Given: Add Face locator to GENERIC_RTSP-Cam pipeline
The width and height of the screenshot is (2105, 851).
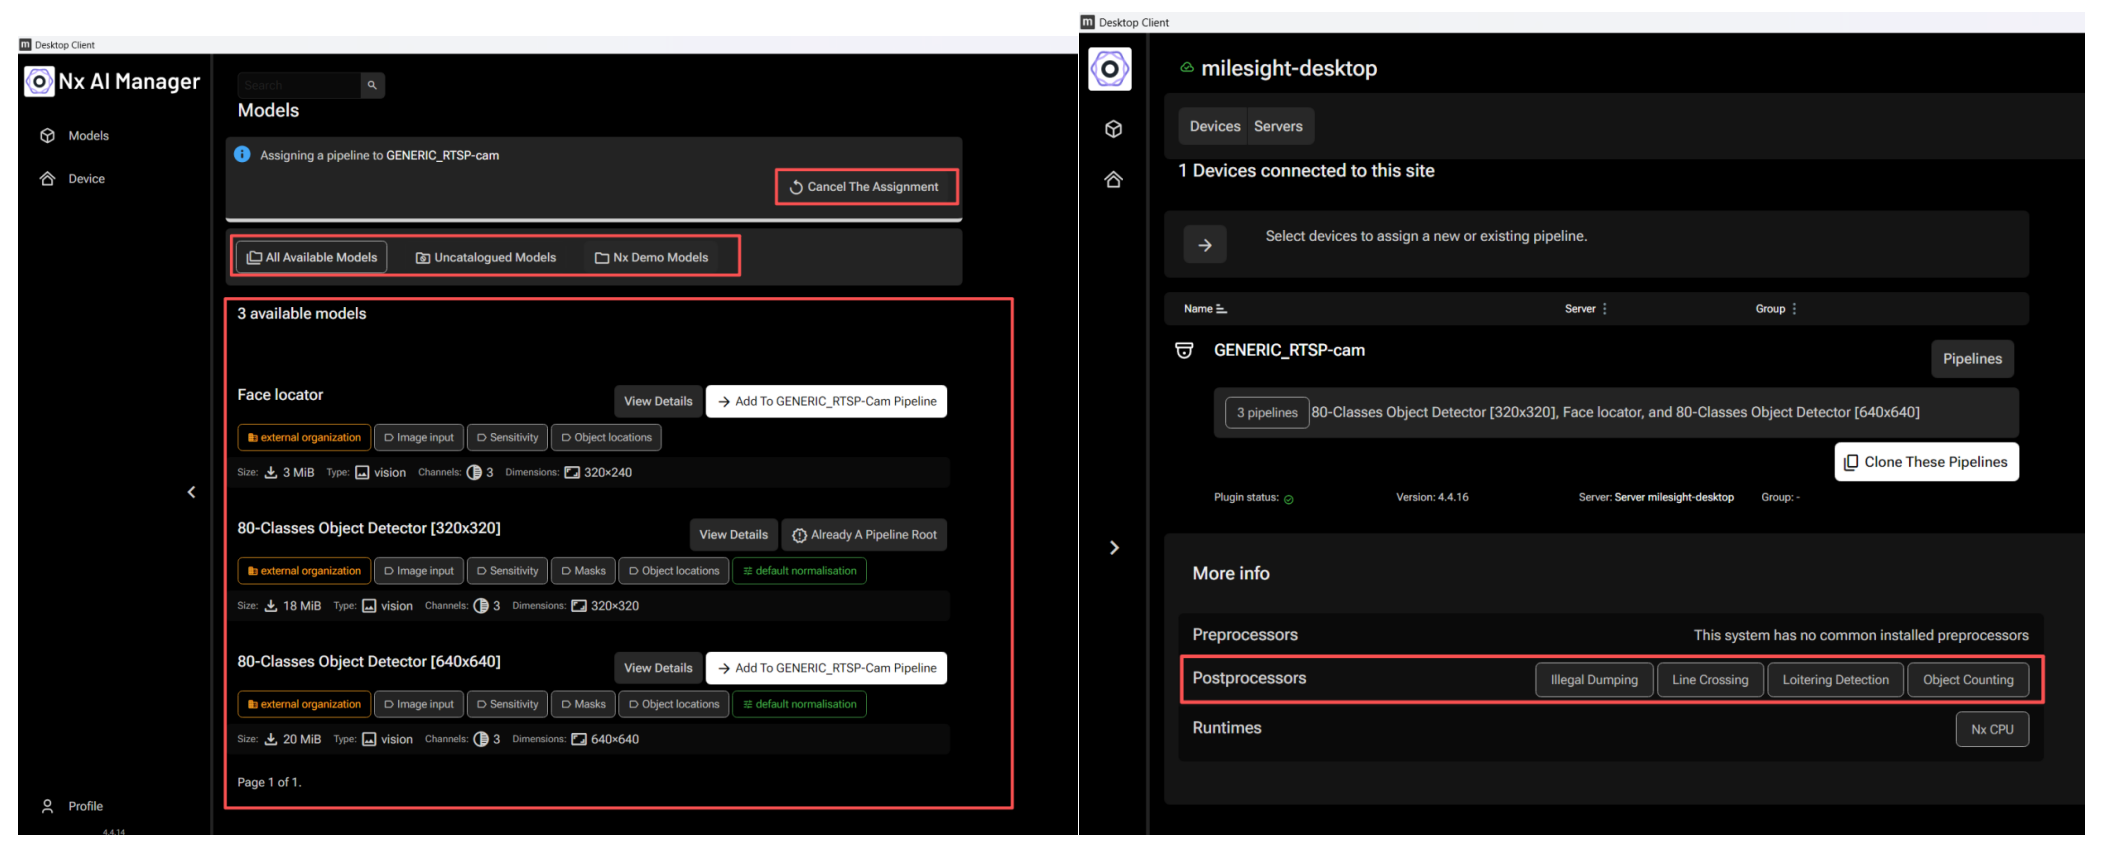Looking at the screenshot, I should tap(826, 401).
